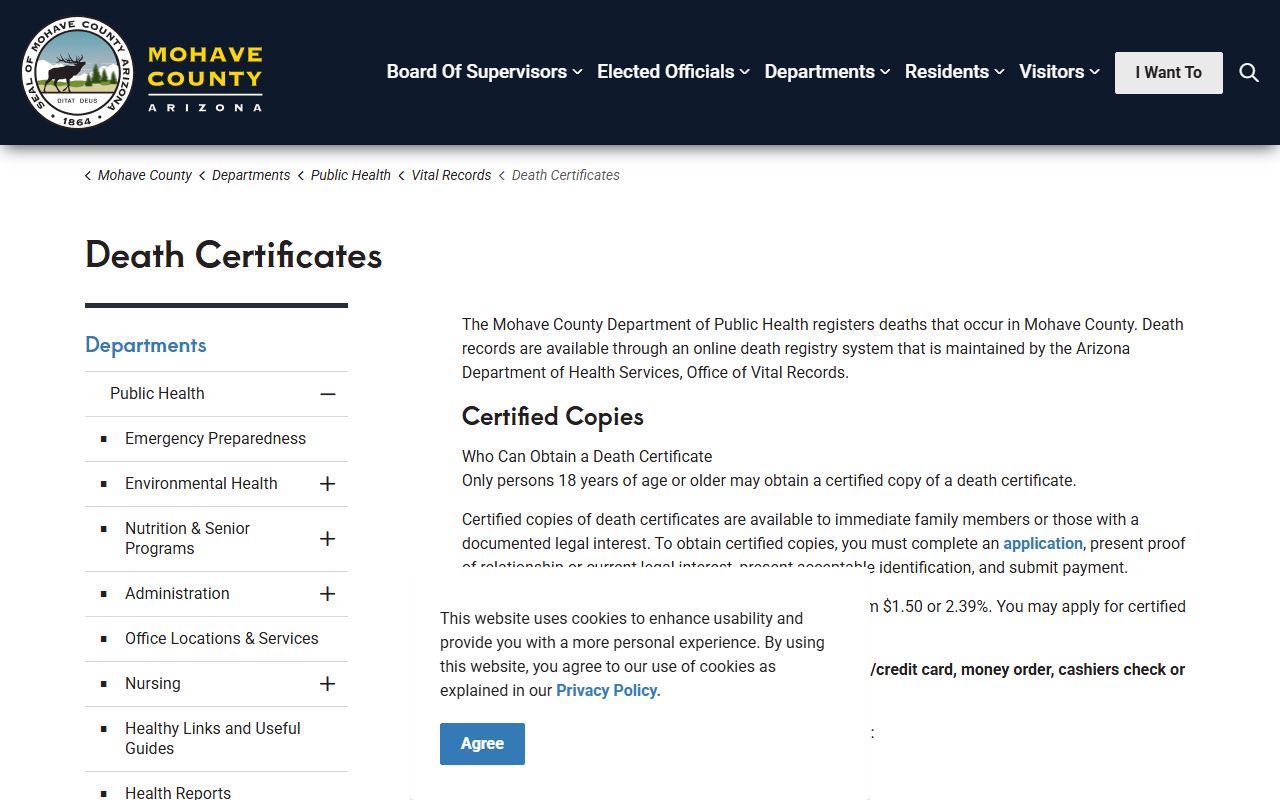Open Environmental Health sidebar link

click(x=201, y=484)
